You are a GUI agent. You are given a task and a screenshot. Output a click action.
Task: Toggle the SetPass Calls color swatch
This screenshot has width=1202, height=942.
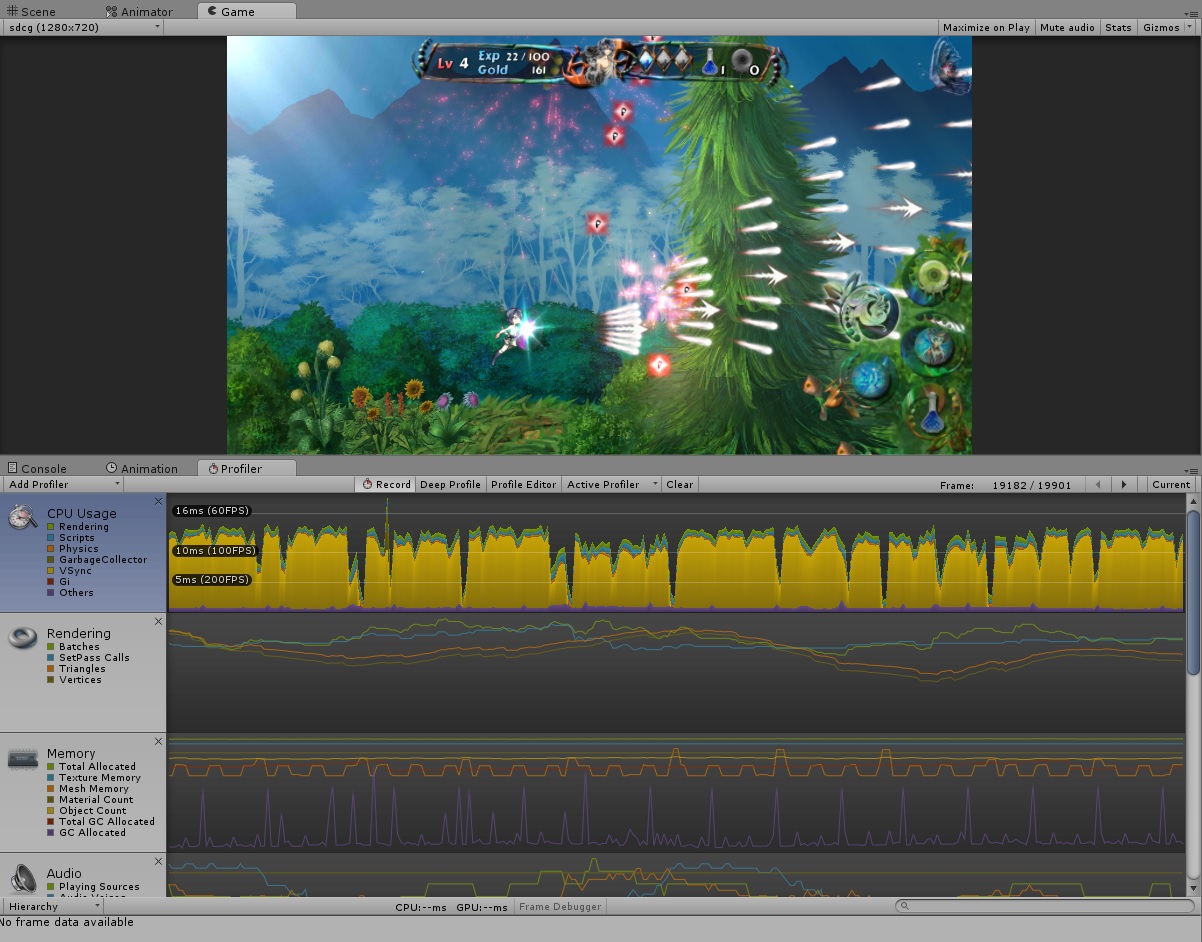(x=51, y=658)
